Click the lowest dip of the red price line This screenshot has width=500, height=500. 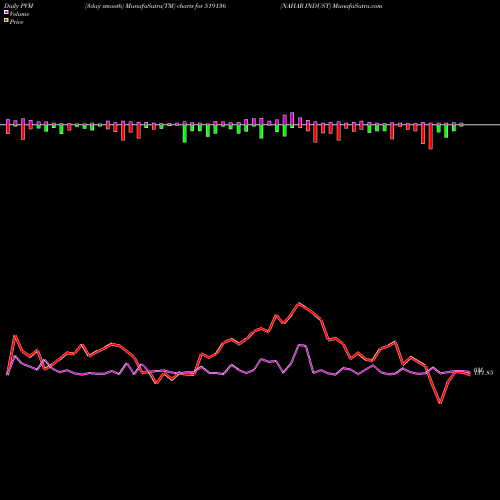point(440,403)
